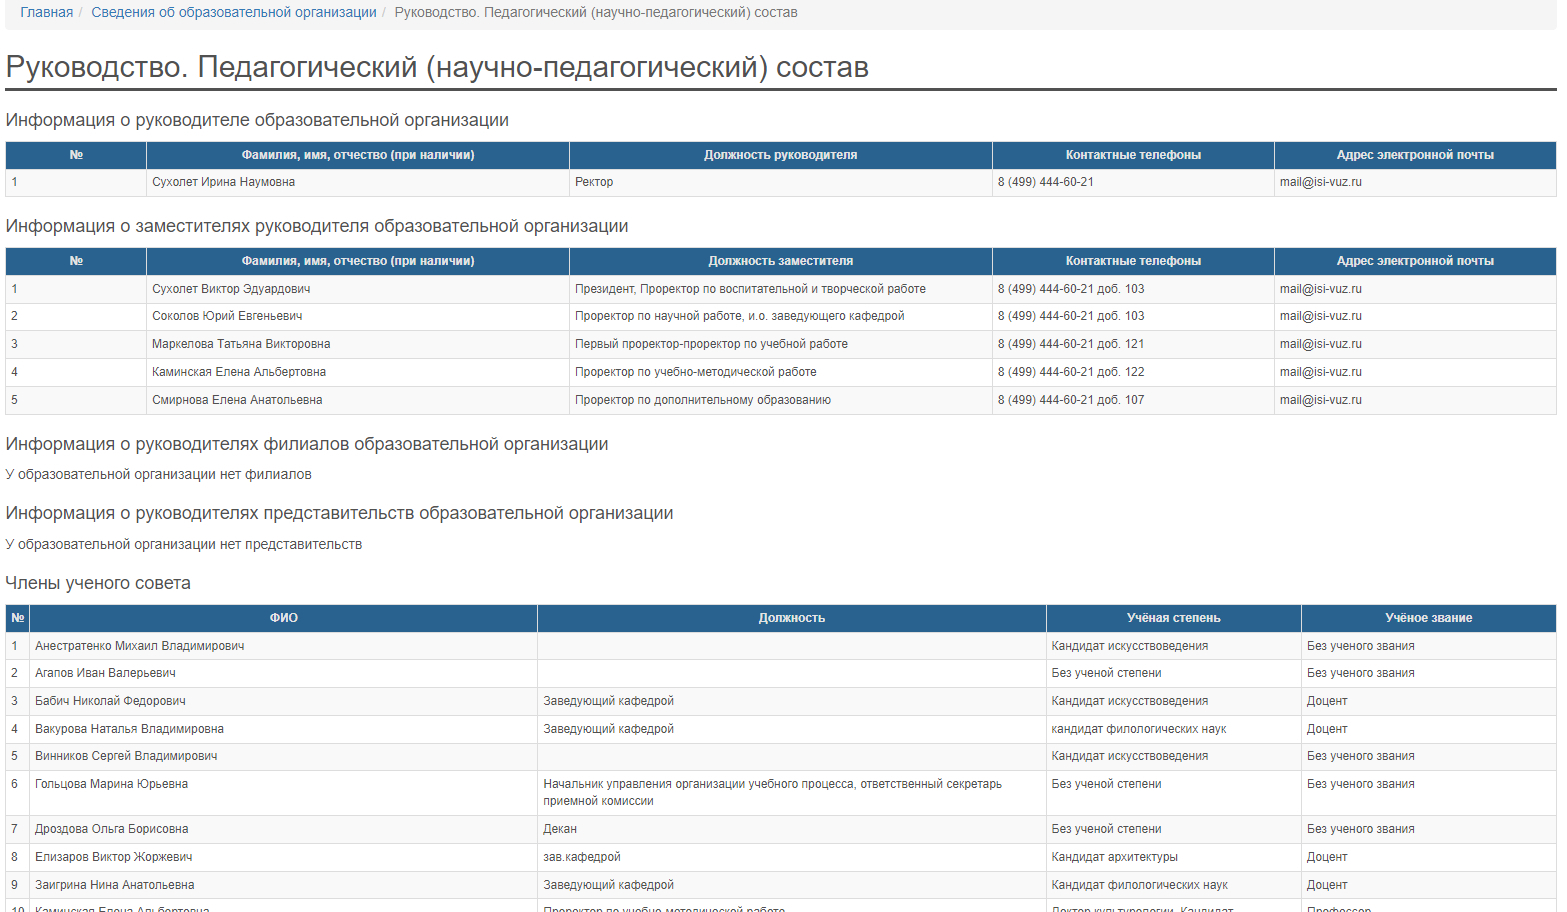The image size is (1567, 912).
Task: Click "Проректор по дополнительному образованию"
Action: (x=703, y=400)
